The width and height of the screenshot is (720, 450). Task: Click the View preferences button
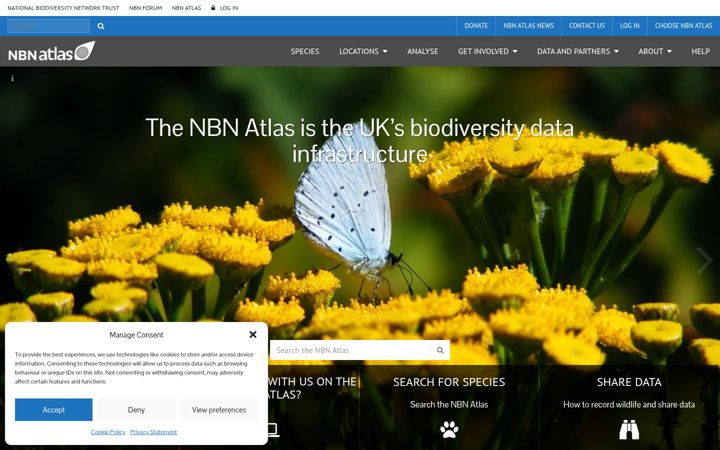[219, 410]
